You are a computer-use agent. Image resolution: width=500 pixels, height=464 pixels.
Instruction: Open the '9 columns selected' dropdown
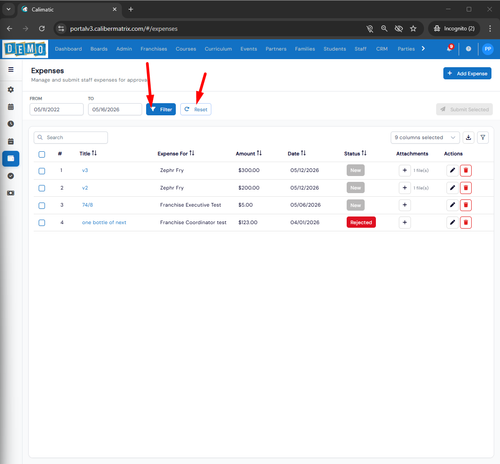point(425,137)
